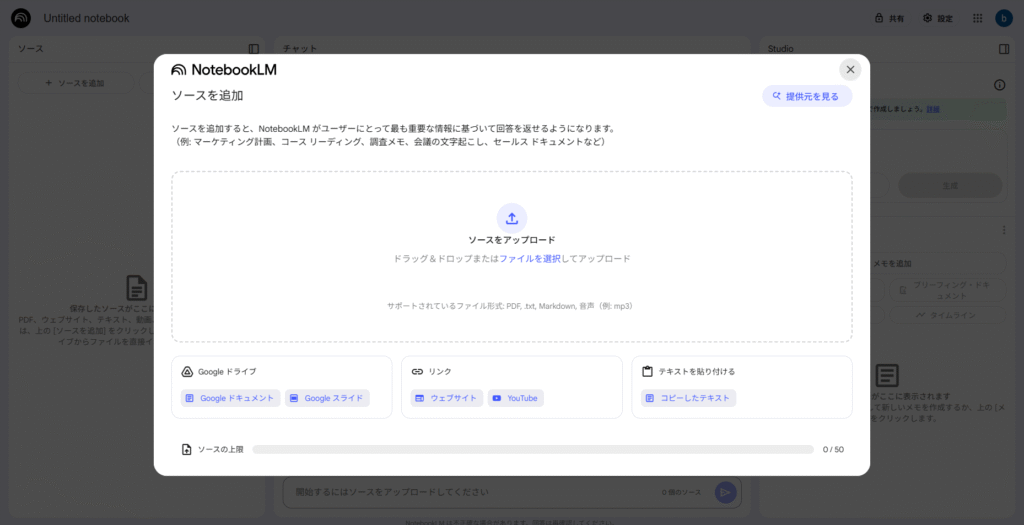1024x525 pixels.
Task: Click the ウェブサイト browser icon
Action: click(x=419, y=398)
